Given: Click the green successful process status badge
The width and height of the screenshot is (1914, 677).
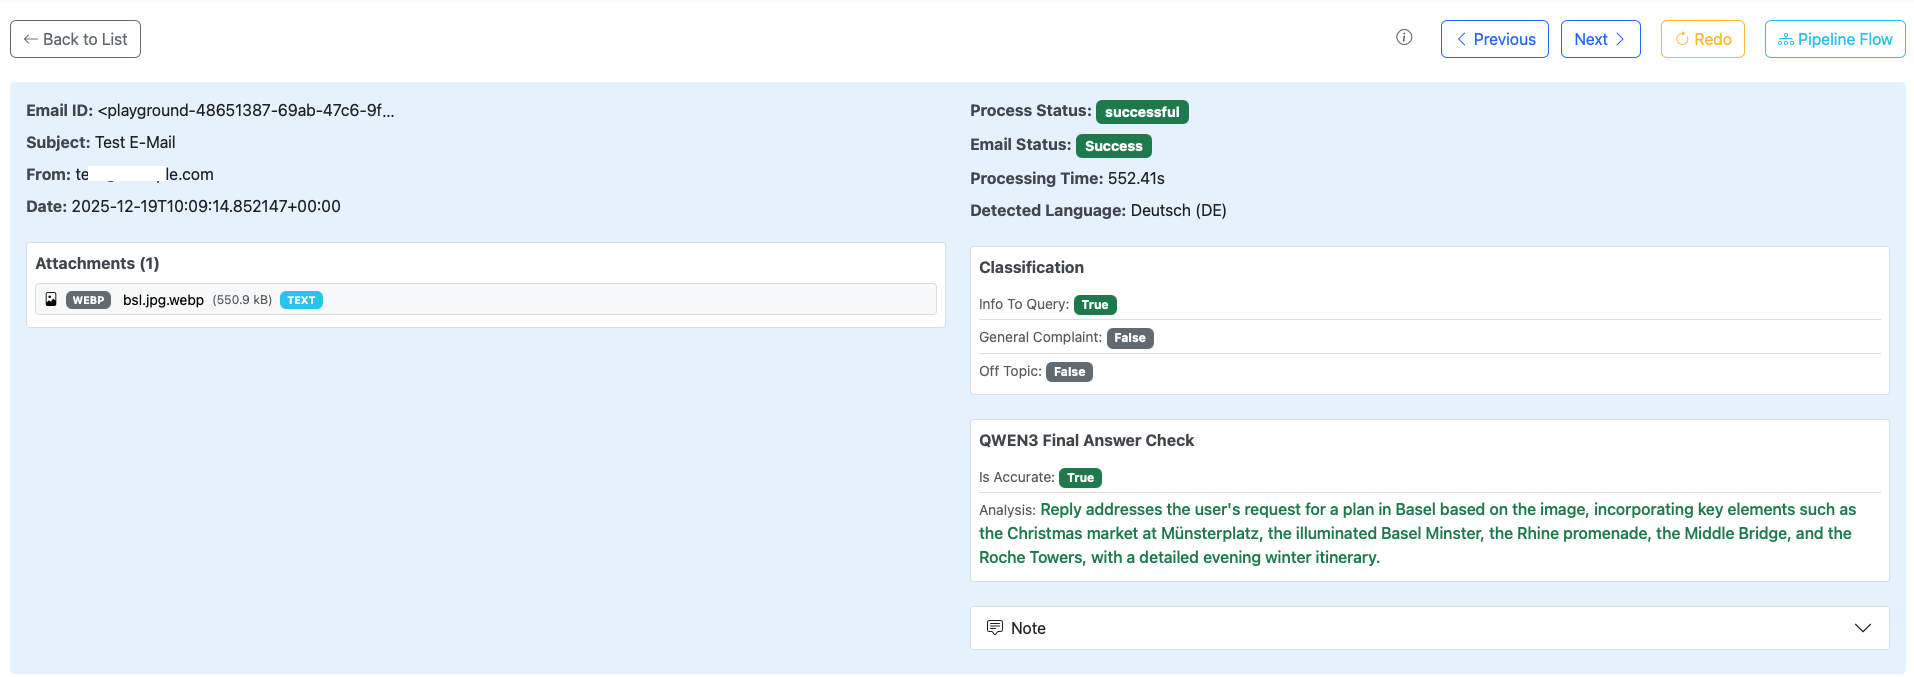Looking at the screenshot, I should click(x=1141, y=112).
